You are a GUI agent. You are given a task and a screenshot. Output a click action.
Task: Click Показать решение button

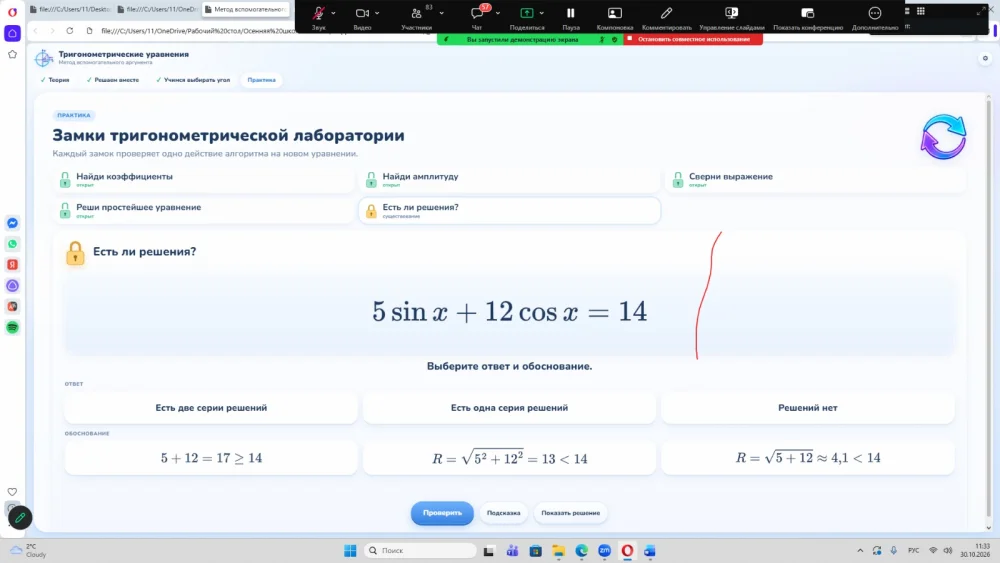pos(570,513)
